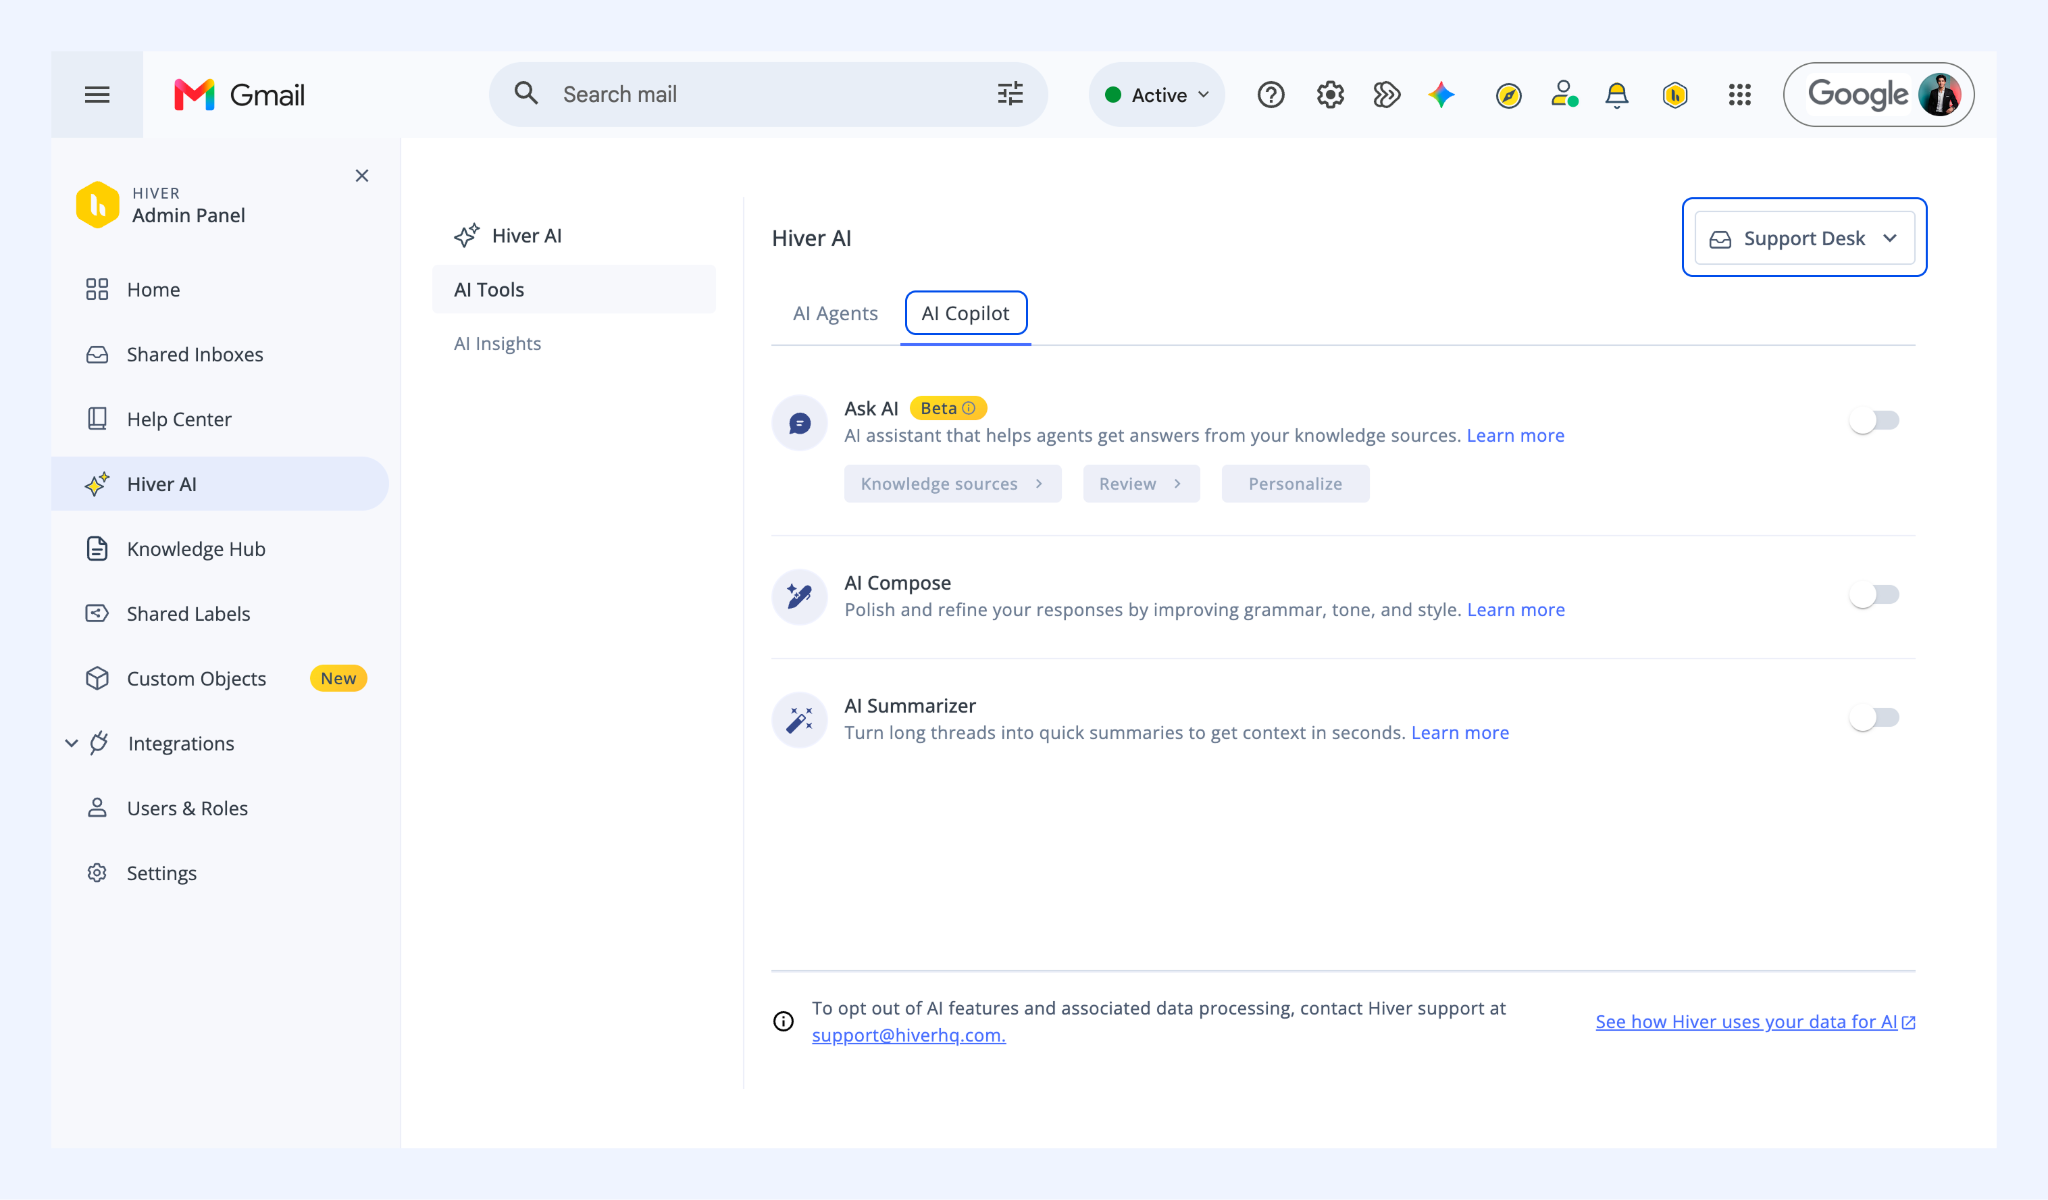Open the notifications bell

pyautogui.click(x=1617, y=95)
